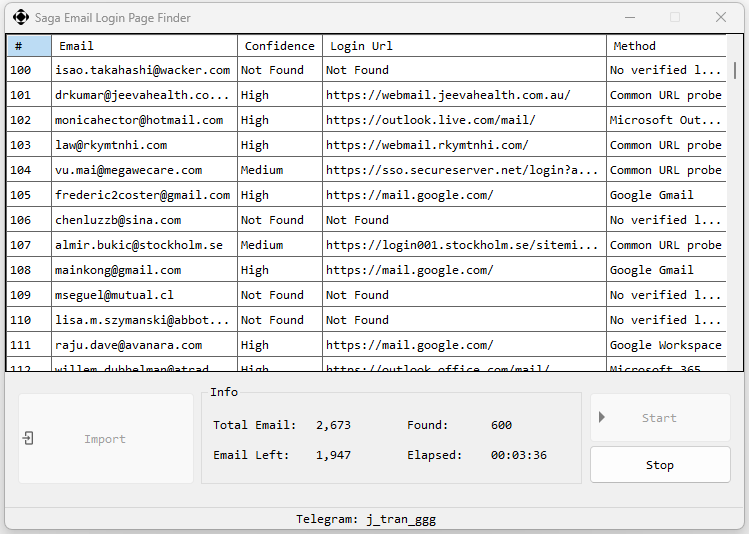Viewport: 749px width, 534px height.
Task: Click Common URL probe method in row 103
Action: coord(666,145)
